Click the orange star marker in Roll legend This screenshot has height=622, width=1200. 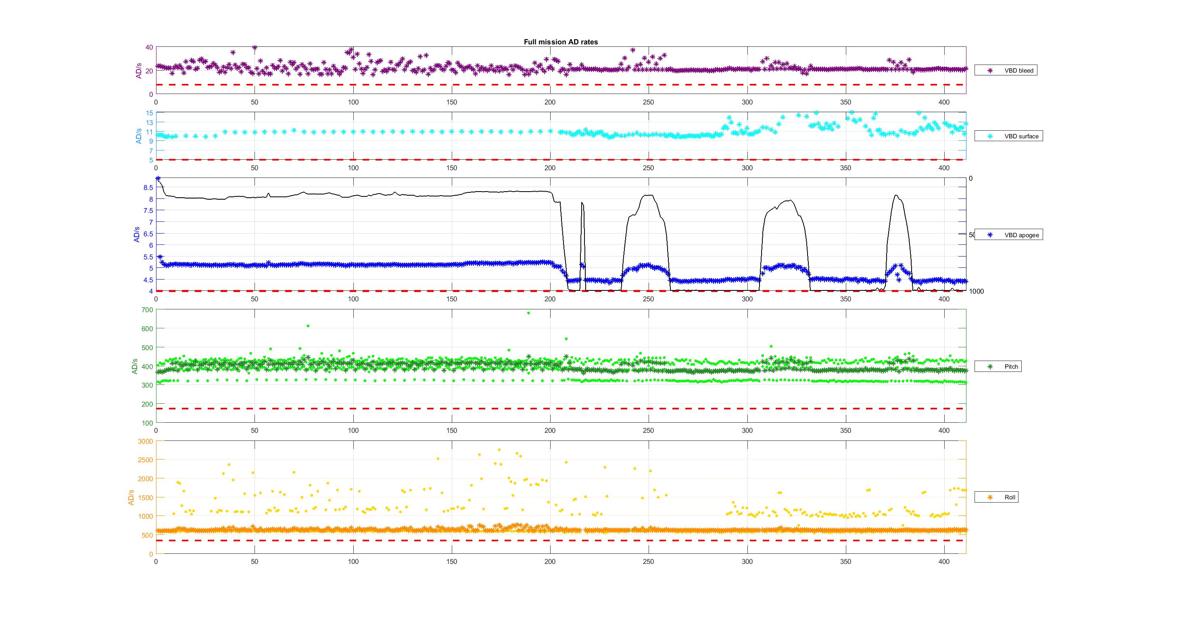click(990, 497)
